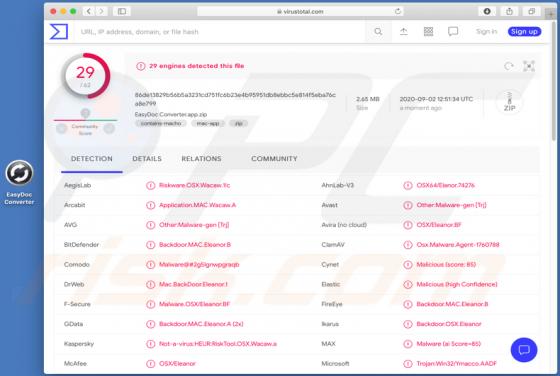
Task: Click Mac.BackDoor.Eleanor.1 DrWeb result
Action: point(193,284)
